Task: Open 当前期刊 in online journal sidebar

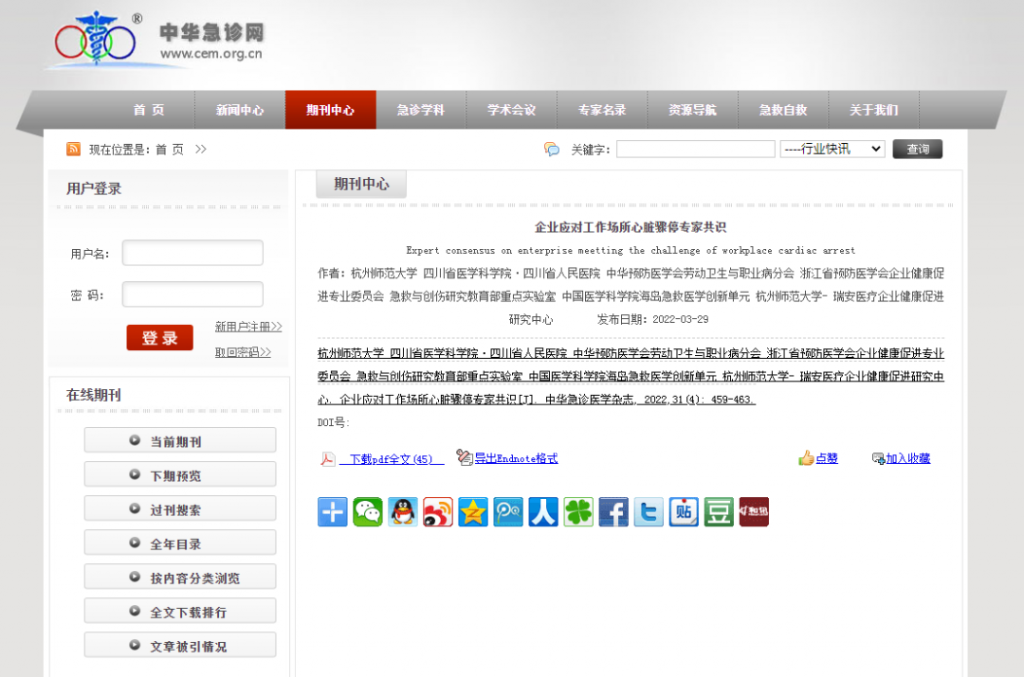Action: point(180,441)
